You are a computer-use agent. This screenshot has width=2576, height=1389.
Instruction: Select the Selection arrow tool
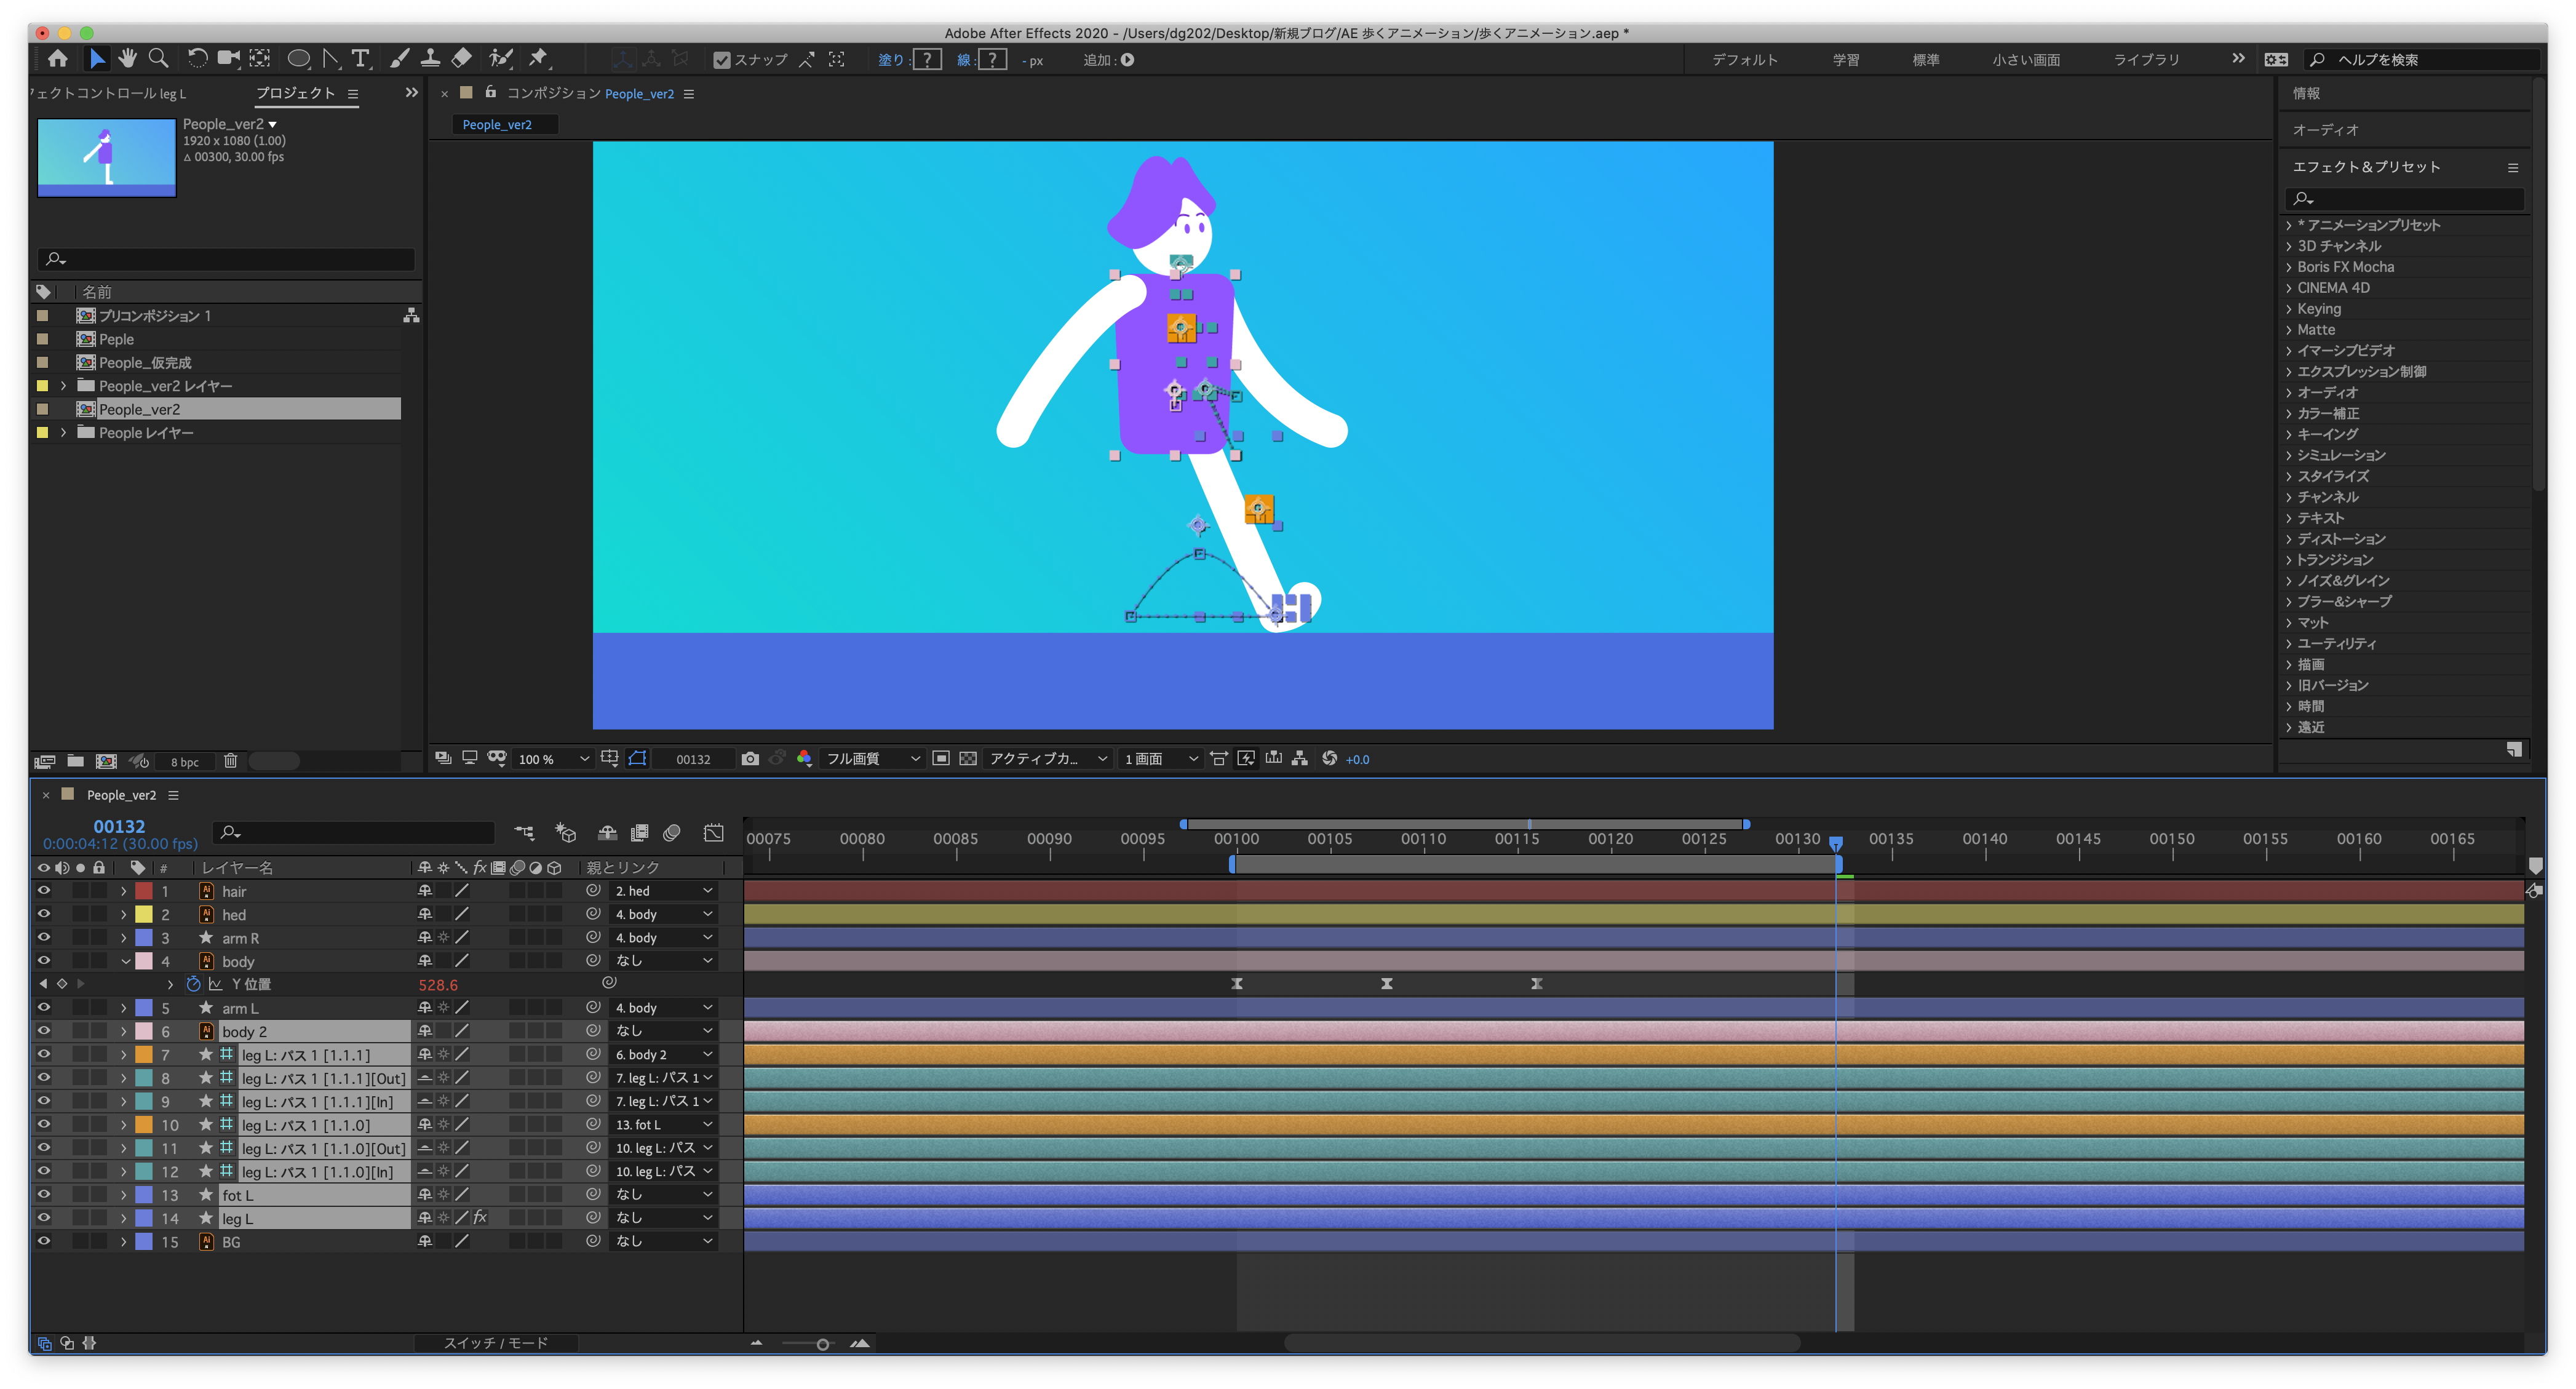(97, 59)
